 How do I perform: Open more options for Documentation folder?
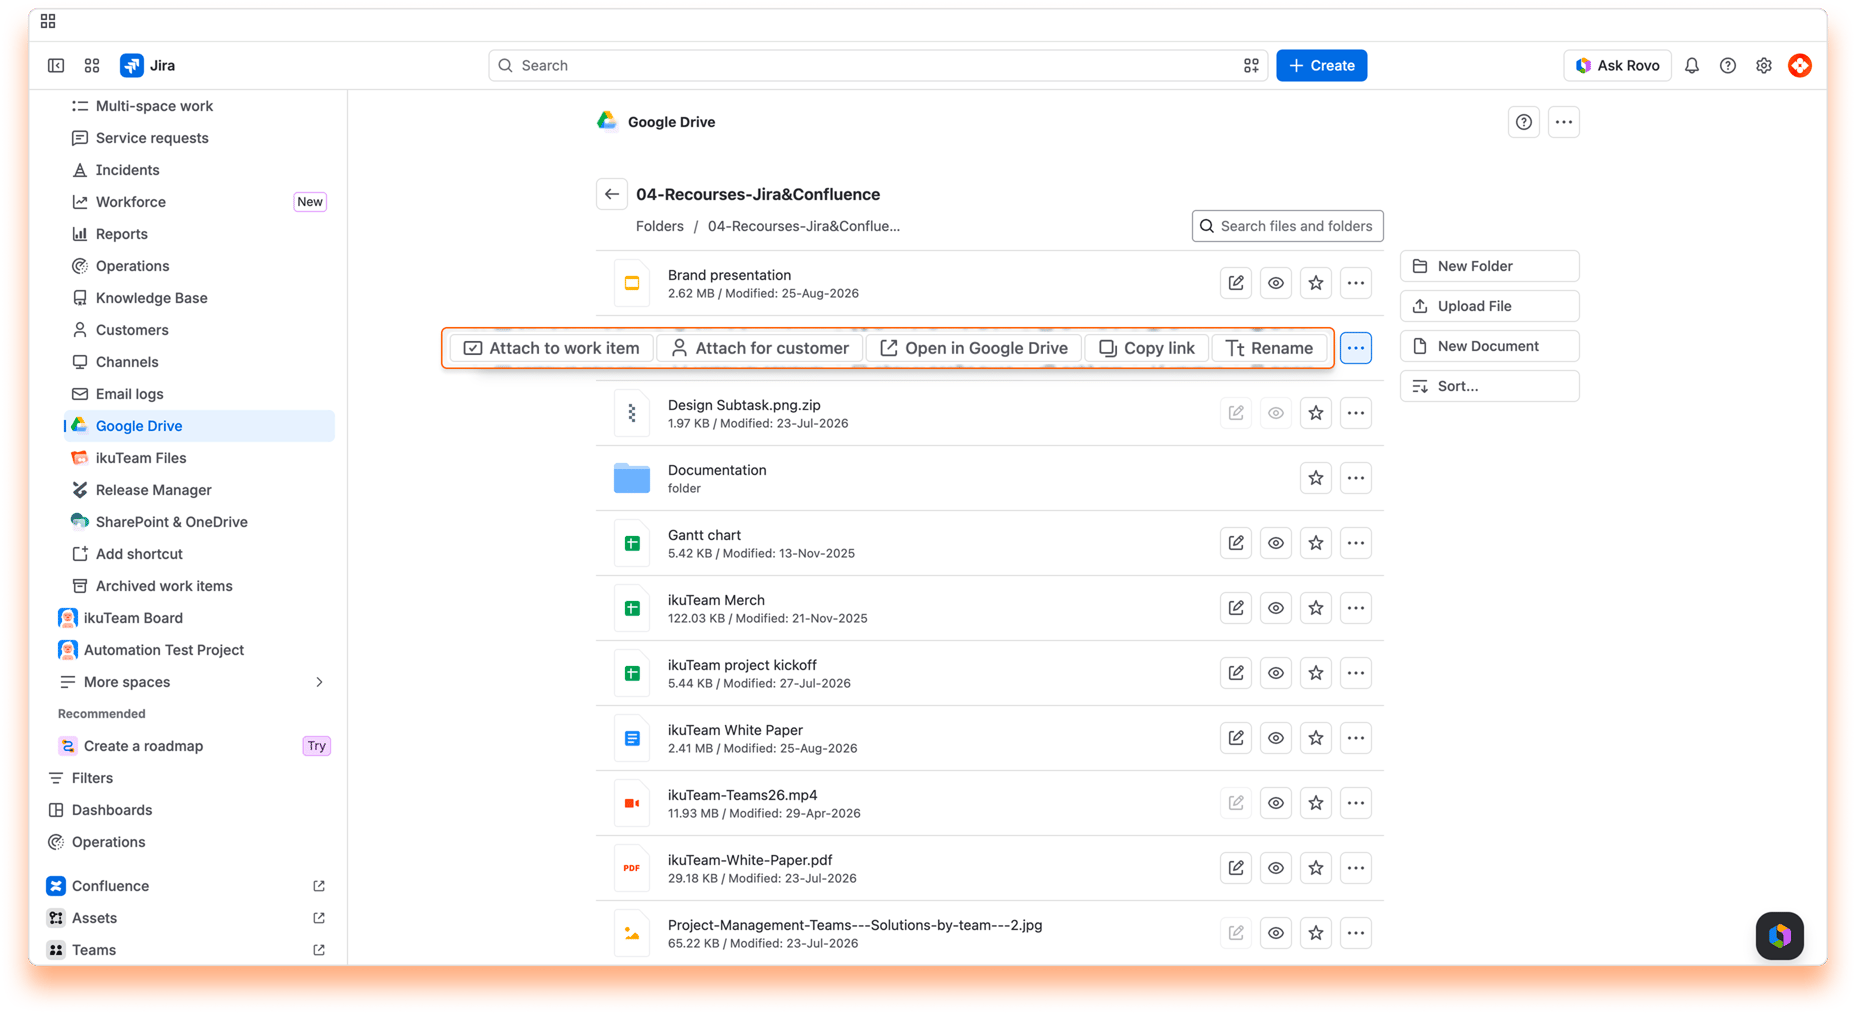[x=1356, y=478]
